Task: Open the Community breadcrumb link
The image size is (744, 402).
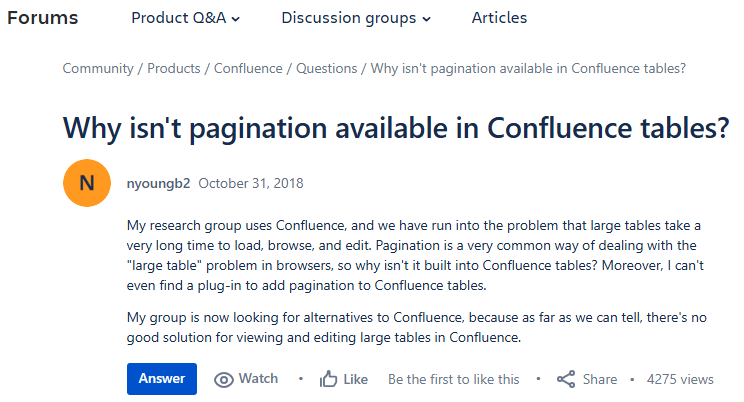Action: pos(98,69)
